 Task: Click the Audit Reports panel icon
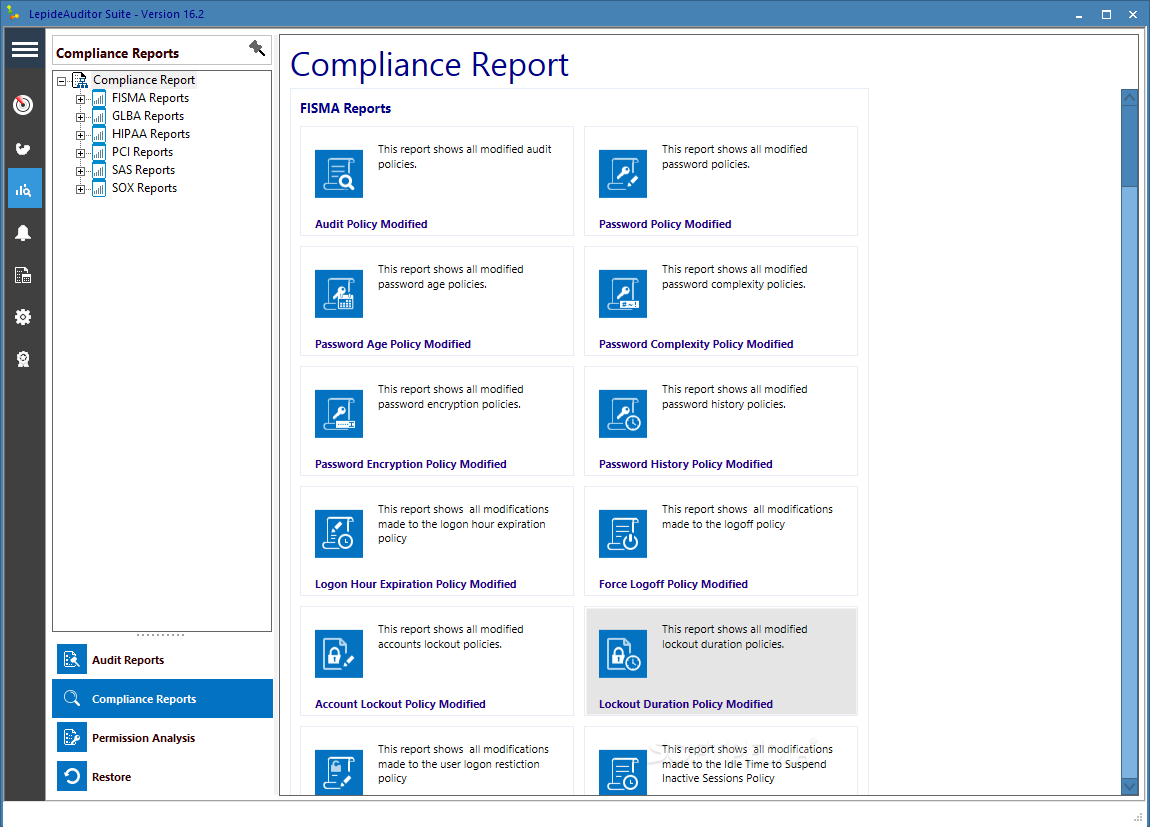[72, 660]
